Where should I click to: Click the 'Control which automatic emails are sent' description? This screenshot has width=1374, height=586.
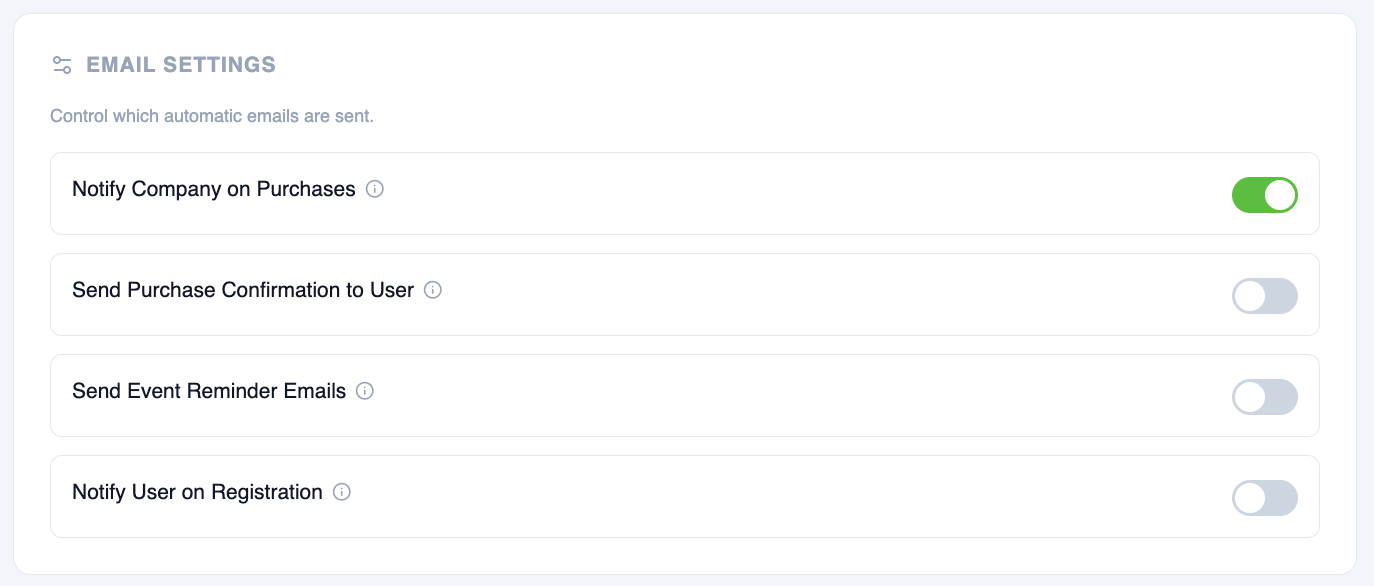pyautogui.click(x=212, y=116)
